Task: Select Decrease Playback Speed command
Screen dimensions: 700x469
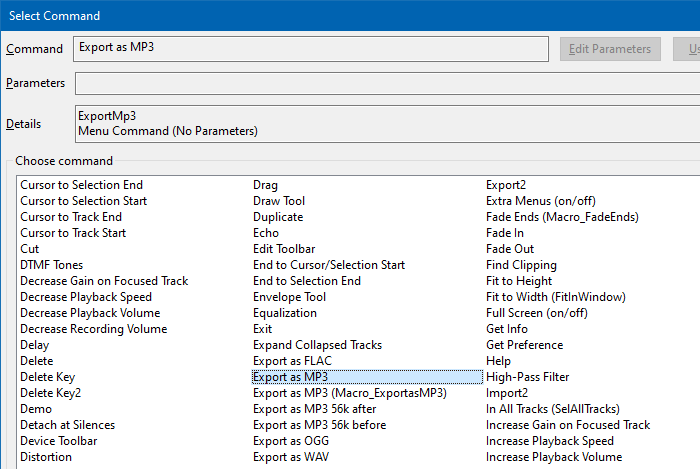Action: click(86, 297)
